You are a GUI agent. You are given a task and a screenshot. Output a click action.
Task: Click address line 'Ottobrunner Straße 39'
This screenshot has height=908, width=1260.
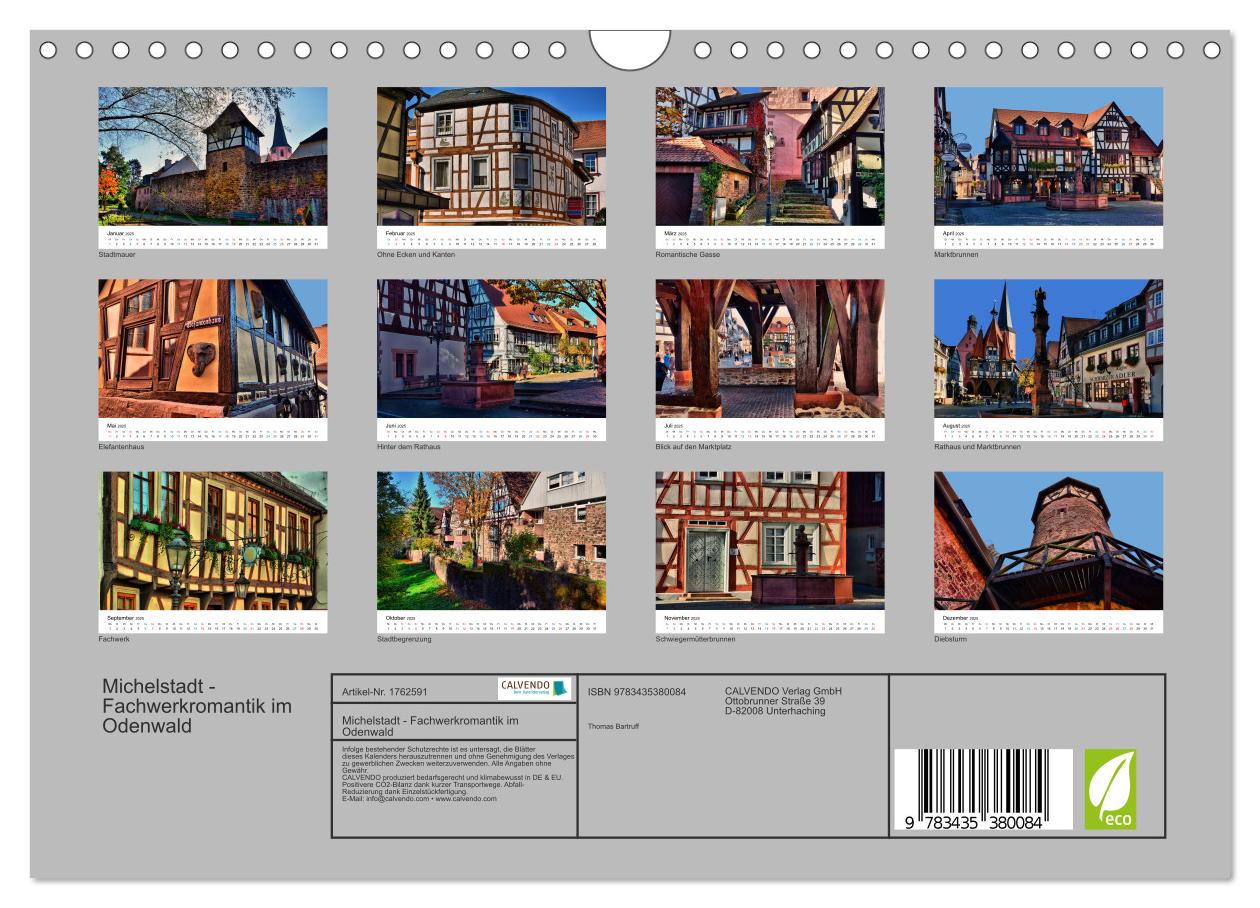click(775, 700)
